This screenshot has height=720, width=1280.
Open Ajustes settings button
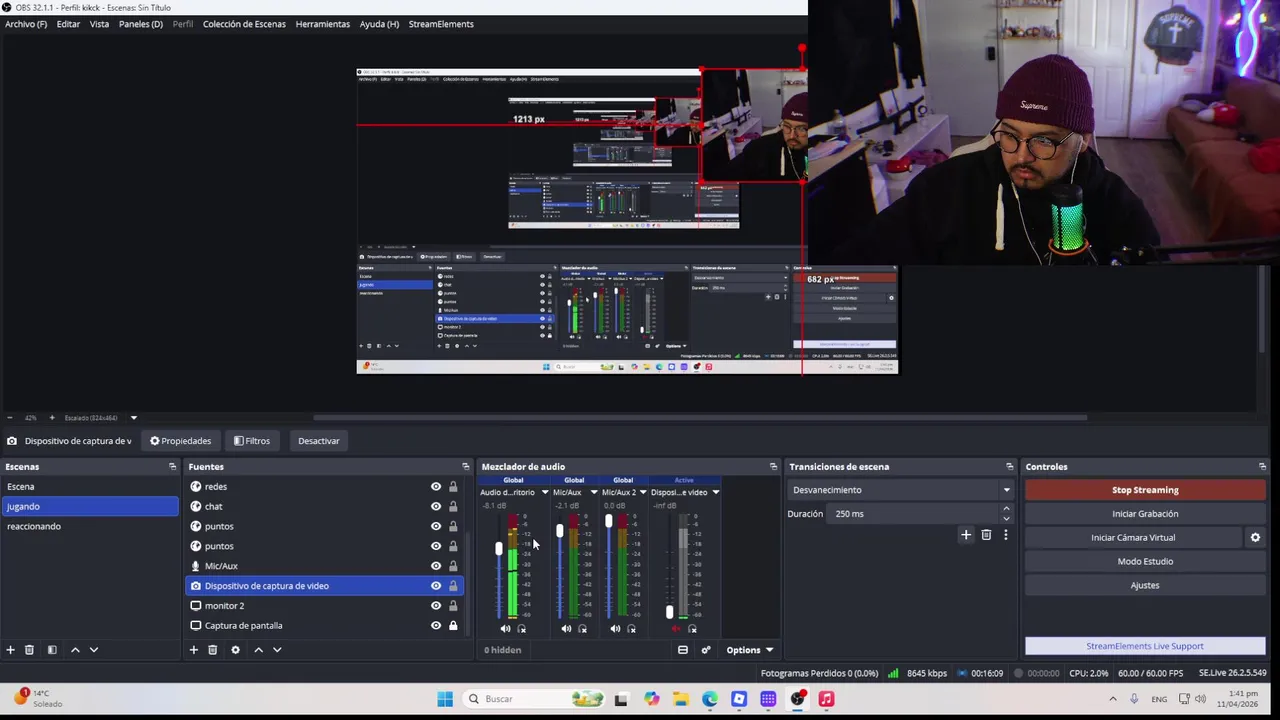1145,586
